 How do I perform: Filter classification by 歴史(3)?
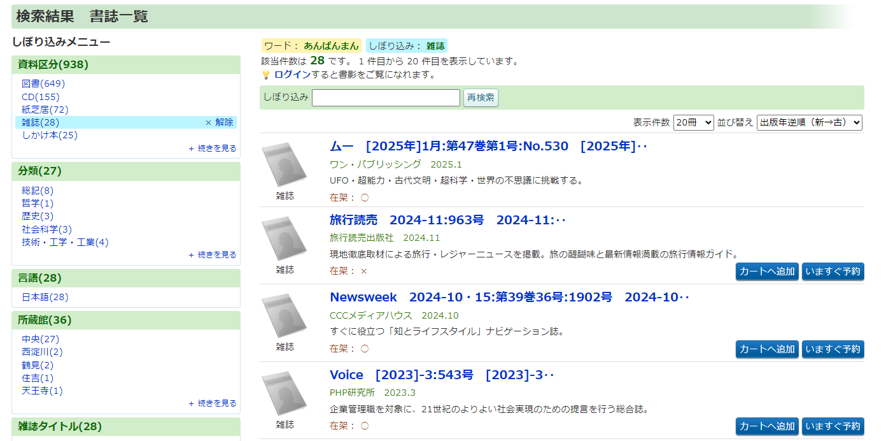click(38, 216)
